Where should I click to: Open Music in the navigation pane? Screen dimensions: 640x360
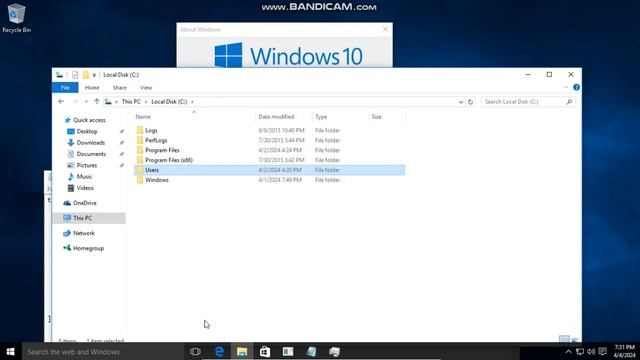click(84, 177)
